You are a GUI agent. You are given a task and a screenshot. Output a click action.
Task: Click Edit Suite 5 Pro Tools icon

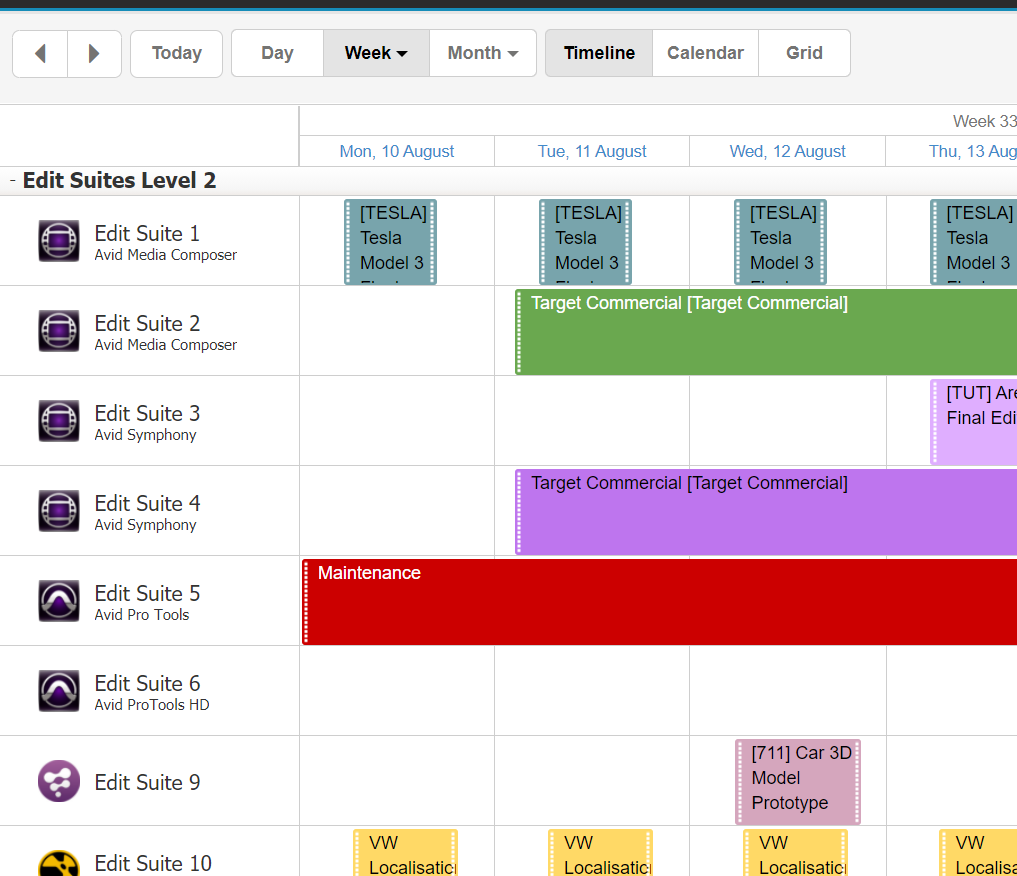[x=59, y=601]
